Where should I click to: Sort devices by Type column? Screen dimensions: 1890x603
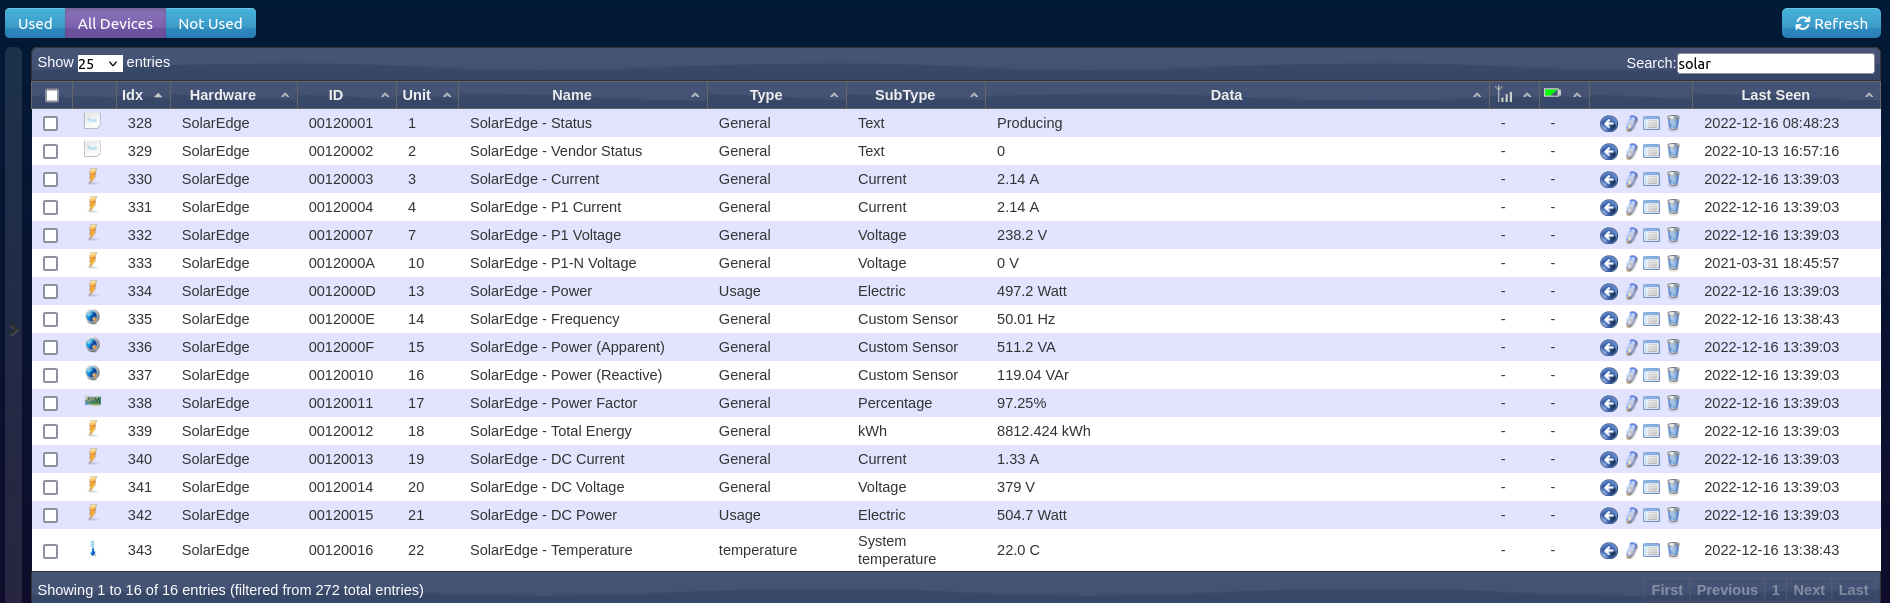click(x=777, y=95)
